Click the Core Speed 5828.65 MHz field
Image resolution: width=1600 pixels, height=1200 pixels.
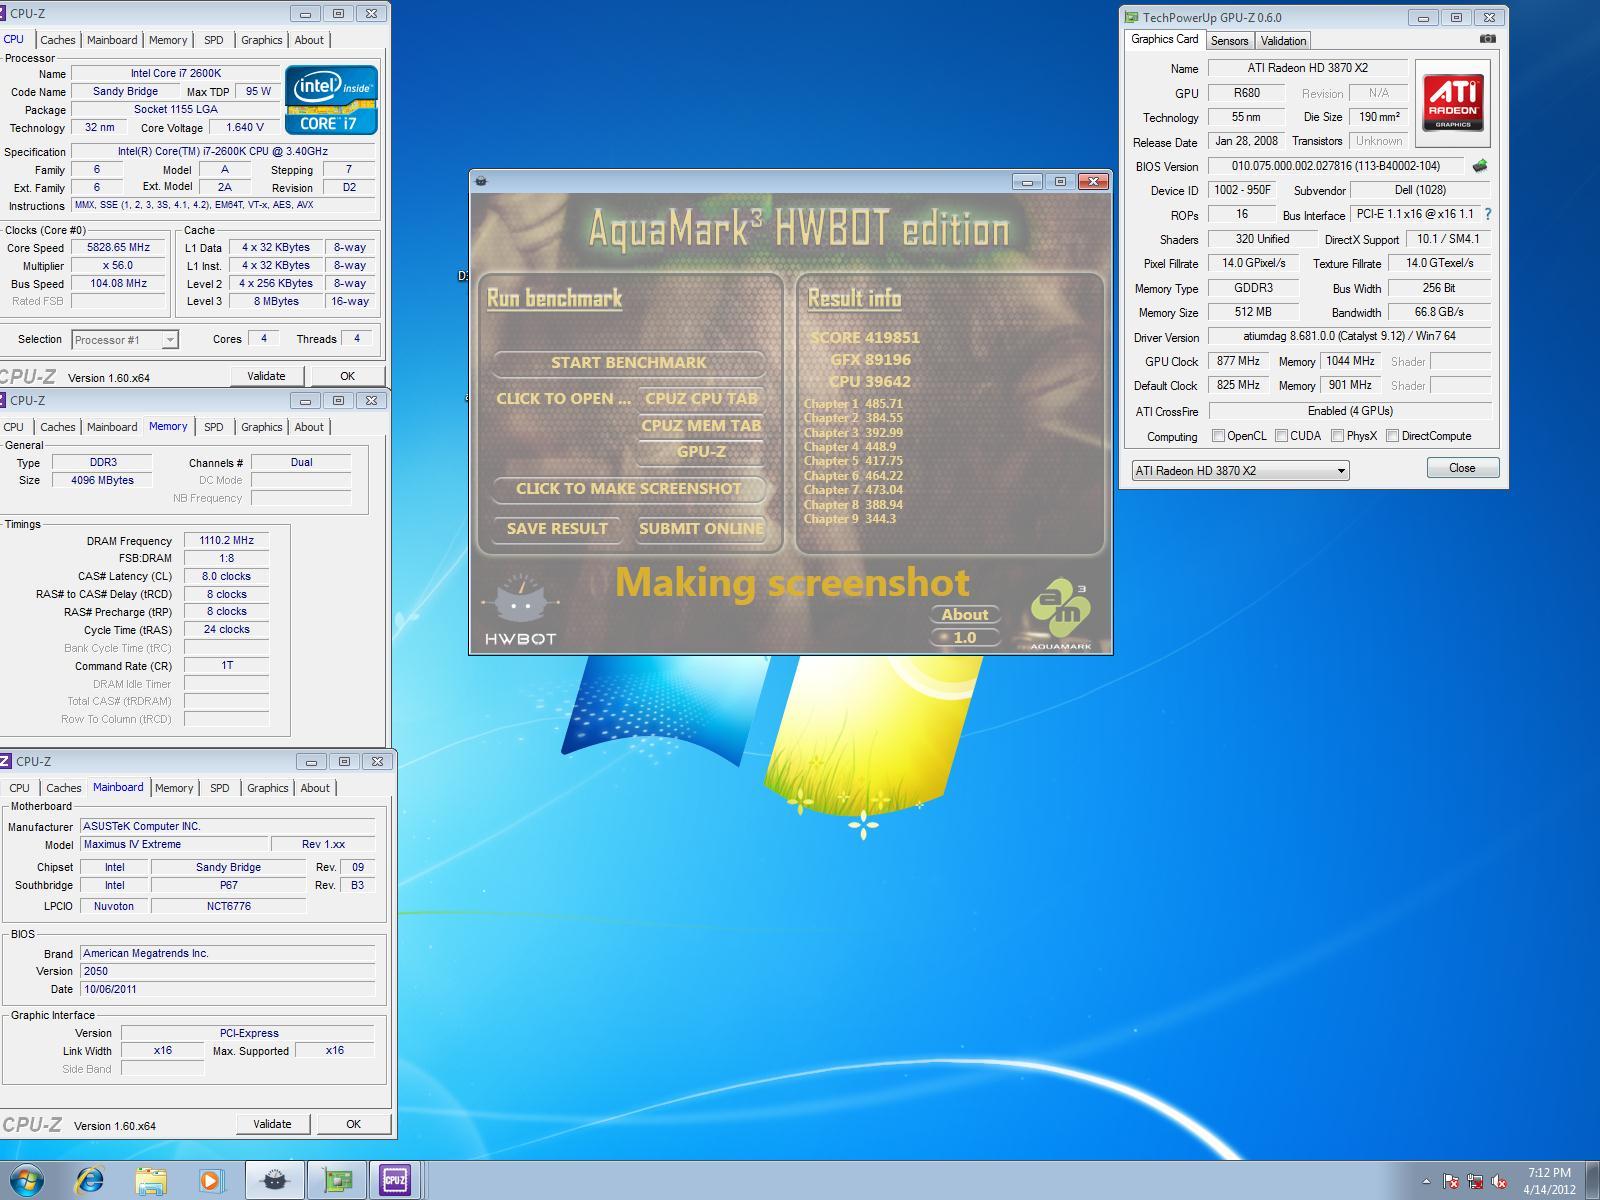(119, 248)
